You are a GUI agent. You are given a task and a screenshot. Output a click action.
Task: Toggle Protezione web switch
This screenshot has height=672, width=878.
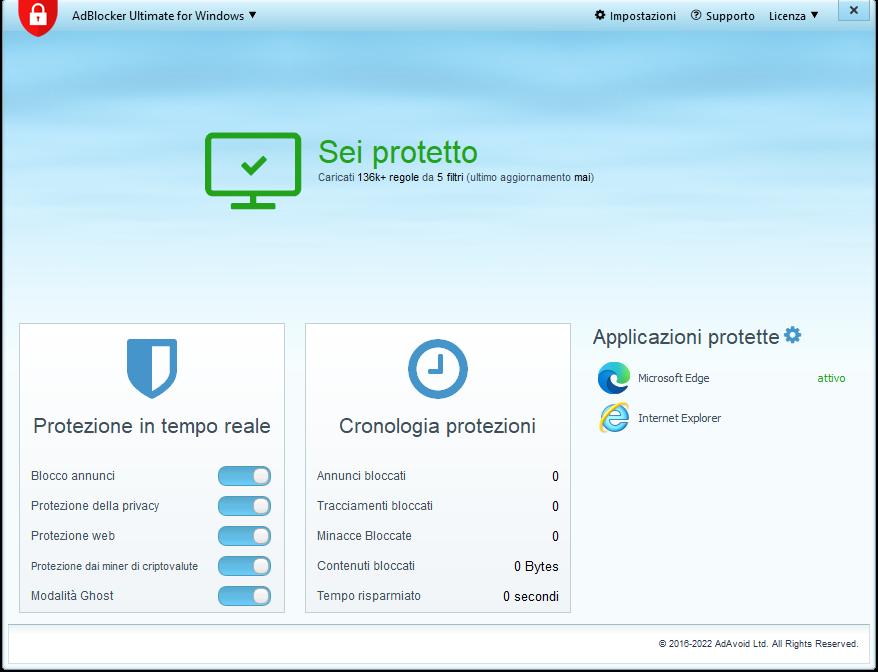[244, 536]
